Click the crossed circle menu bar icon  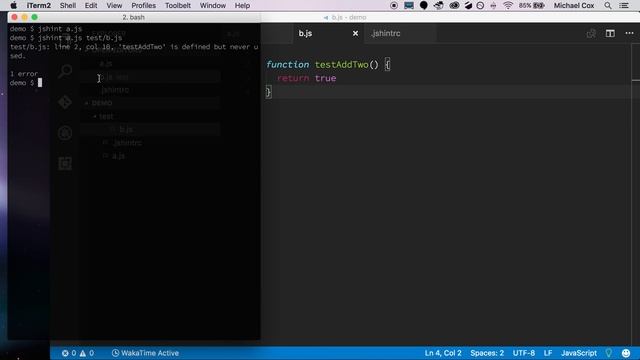click(480, 6)
